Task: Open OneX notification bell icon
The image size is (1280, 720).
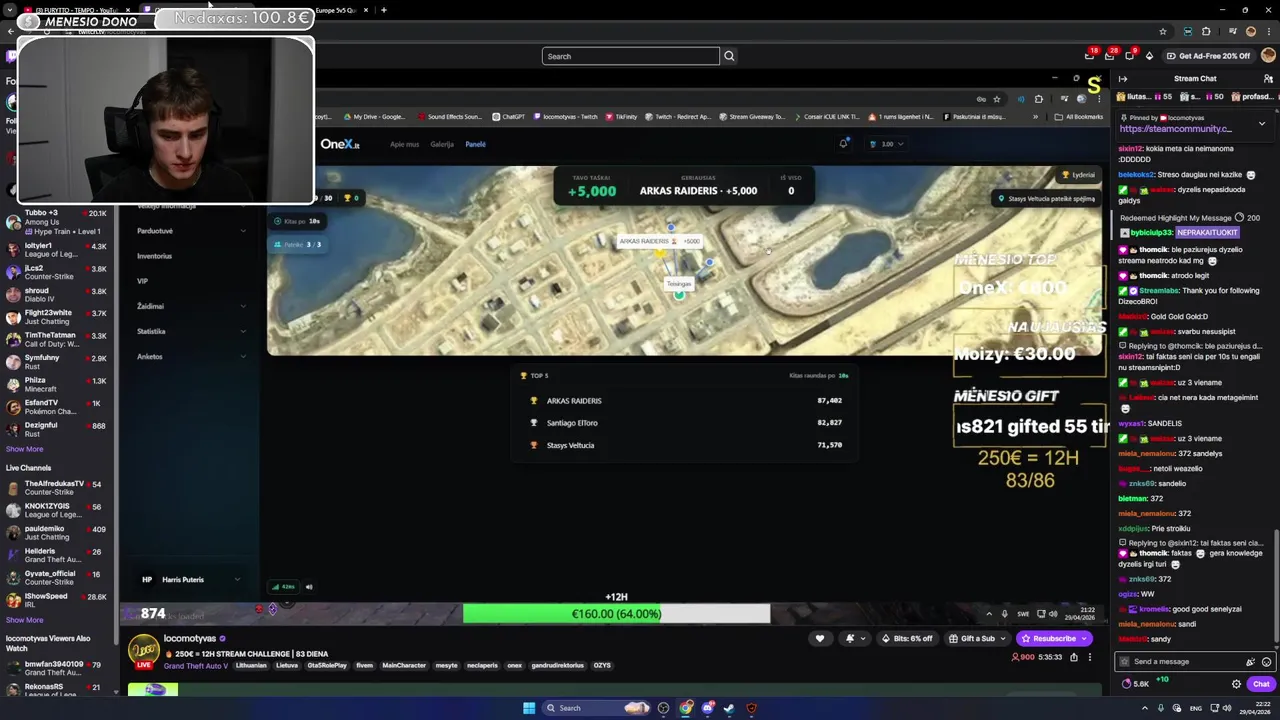Action: (844, 144)
